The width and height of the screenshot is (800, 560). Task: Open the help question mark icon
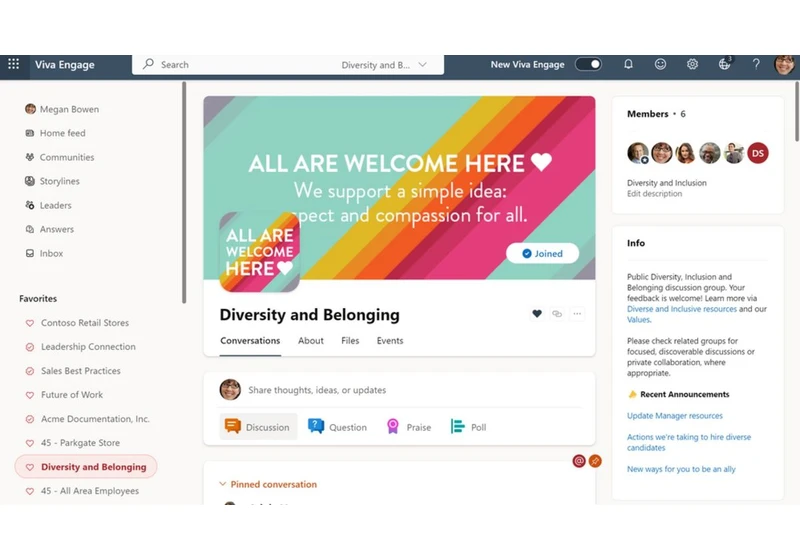756,64
